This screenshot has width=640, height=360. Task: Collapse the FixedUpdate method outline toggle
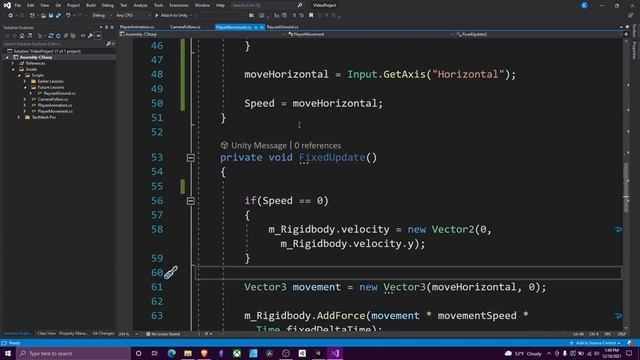[x=191, y=158]
